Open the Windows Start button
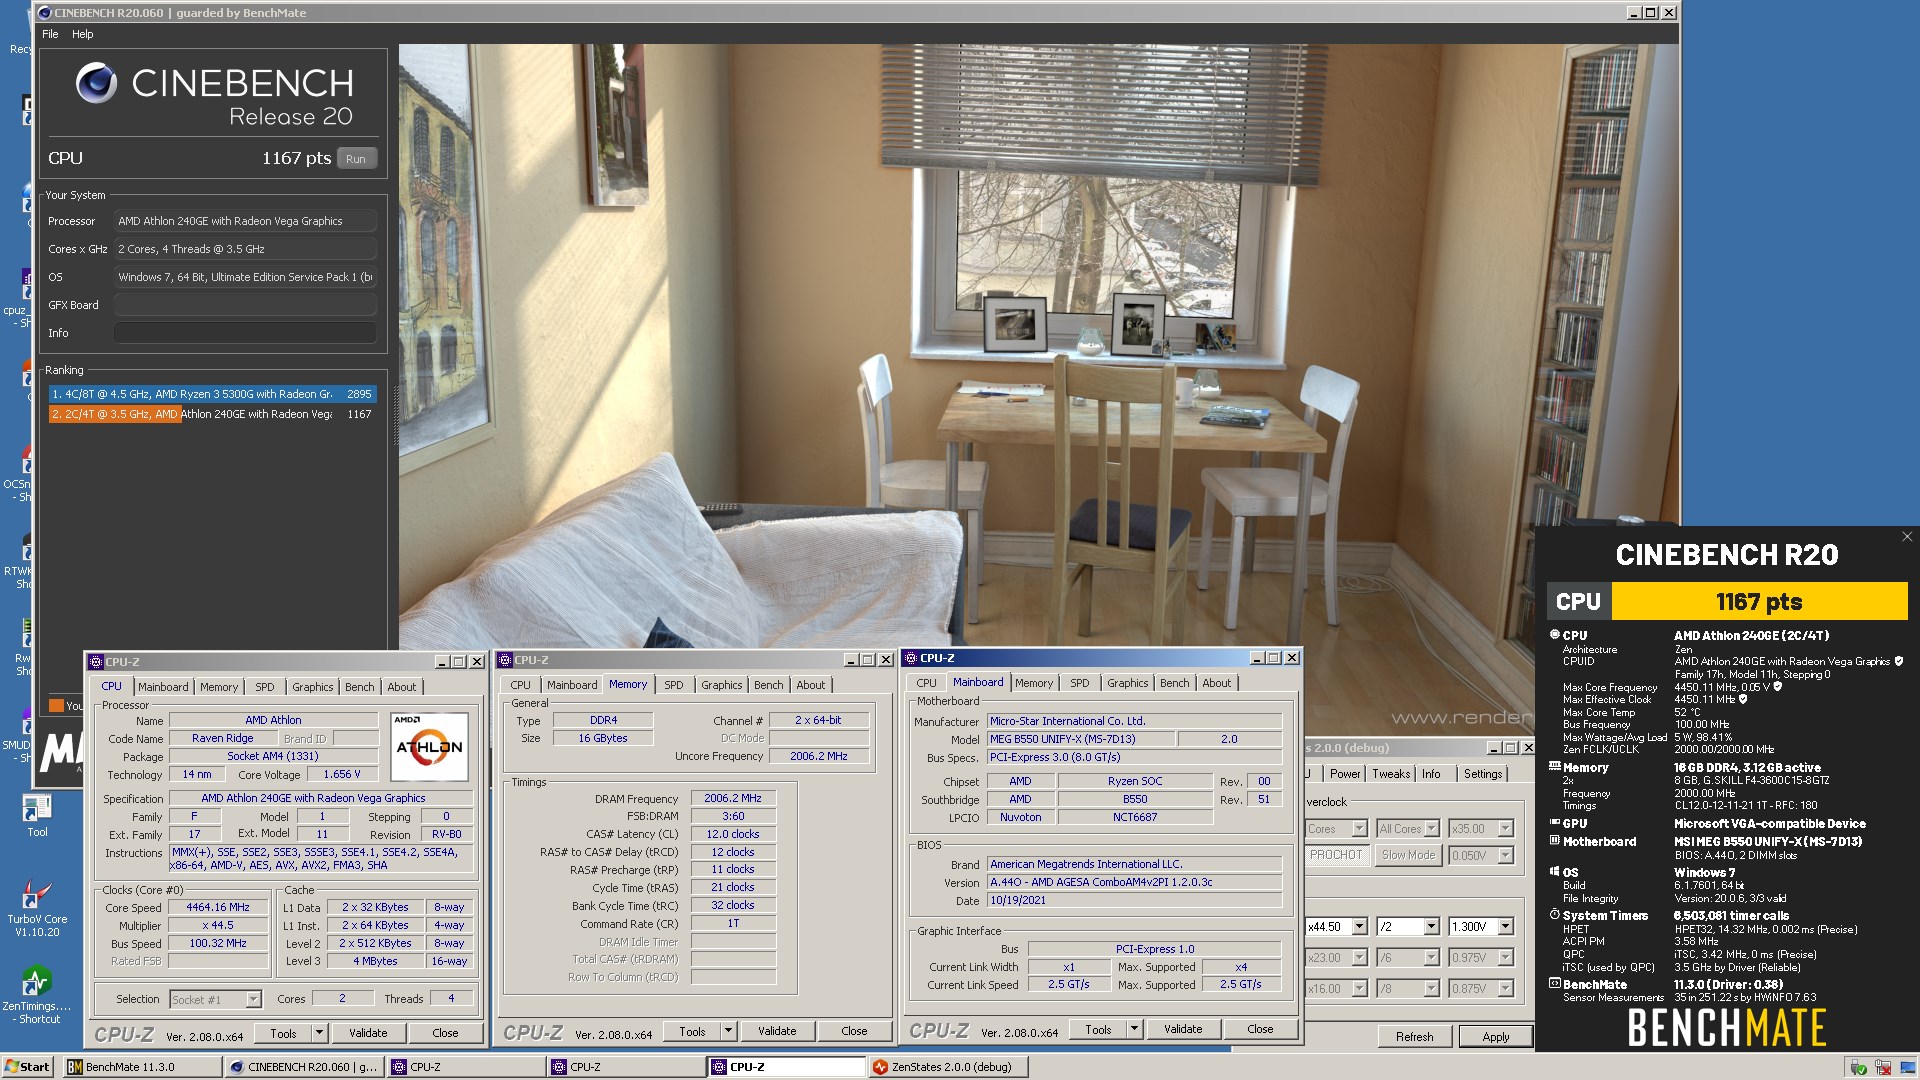Image resolution: width=1920 pixels, height=1080 pixels. pyautogui.click(x=28, y=1067)
